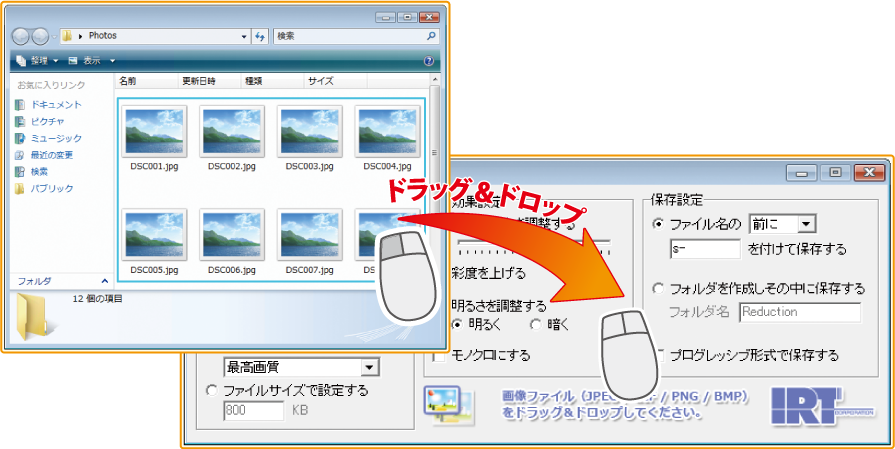Open the 最高画質 quality dropdown
Image resolution: width=895 pixels, height=449 pixels.
pos(370,367)
